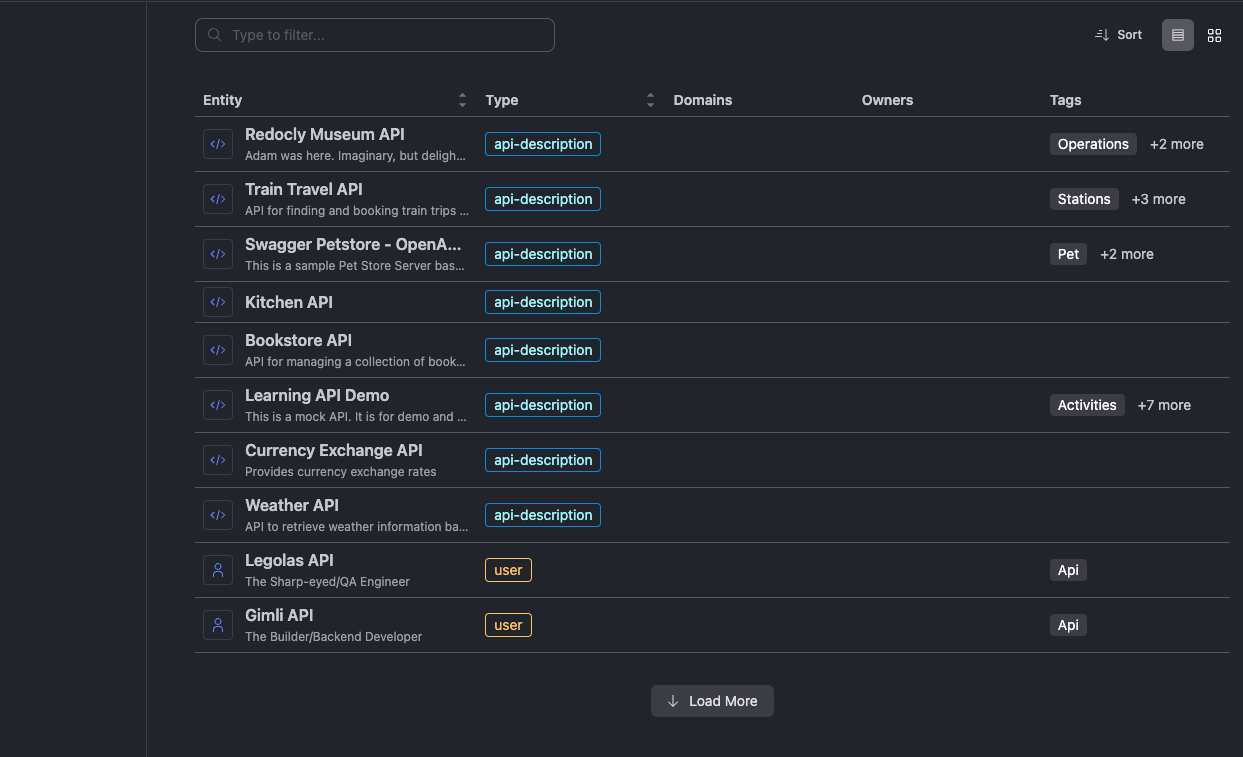
Task: Click the api-description badge for Redocly Museum API
Action: [543, 144]
